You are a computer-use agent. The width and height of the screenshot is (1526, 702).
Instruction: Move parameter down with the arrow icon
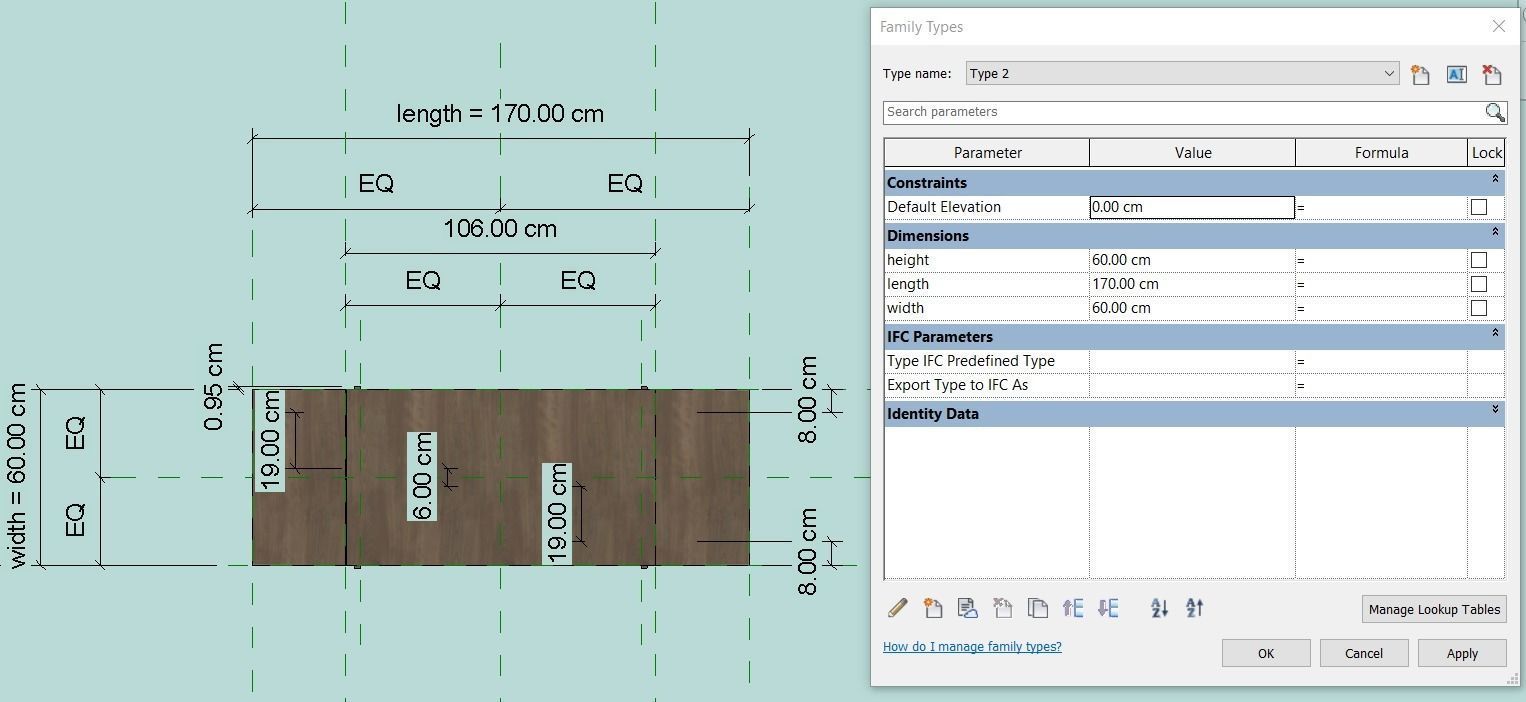click(x=1108, y=608)
